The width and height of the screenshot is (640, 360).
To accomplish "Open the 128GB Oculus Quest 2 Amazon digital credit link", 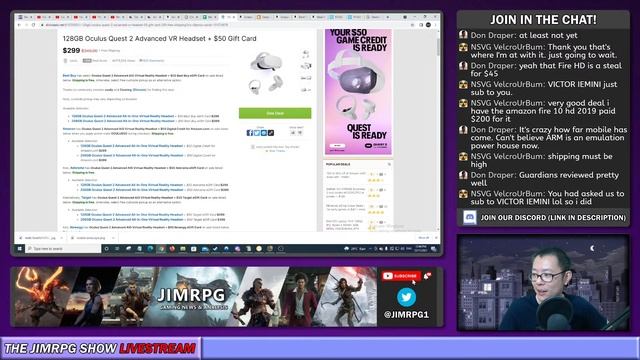I will 131,146.
